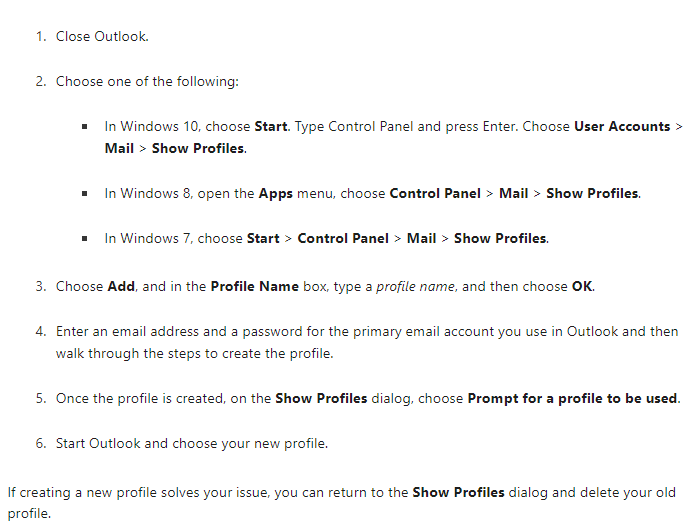Click 'Start Outlook and choose your new profile'
Image resolution: width=694 pixels, height=529 pixels.
(191, 444)
